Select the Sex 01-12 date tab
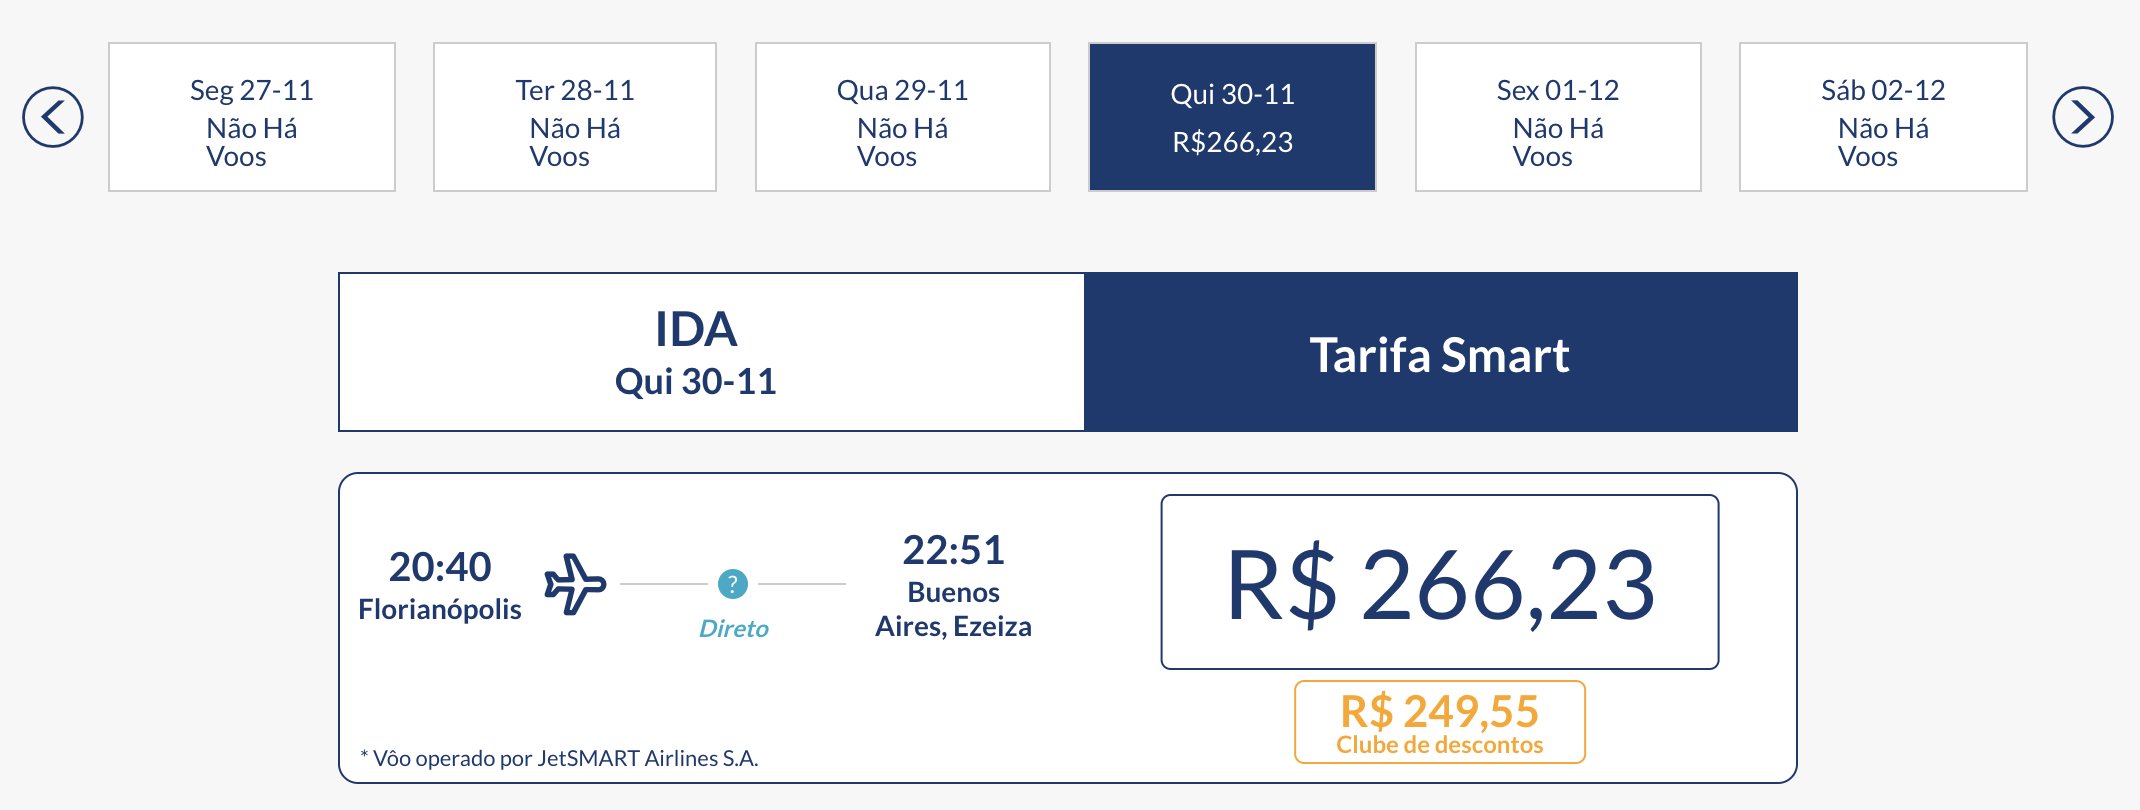The height and width of the screenshot is (810, 2140). tap(1558, 117)
